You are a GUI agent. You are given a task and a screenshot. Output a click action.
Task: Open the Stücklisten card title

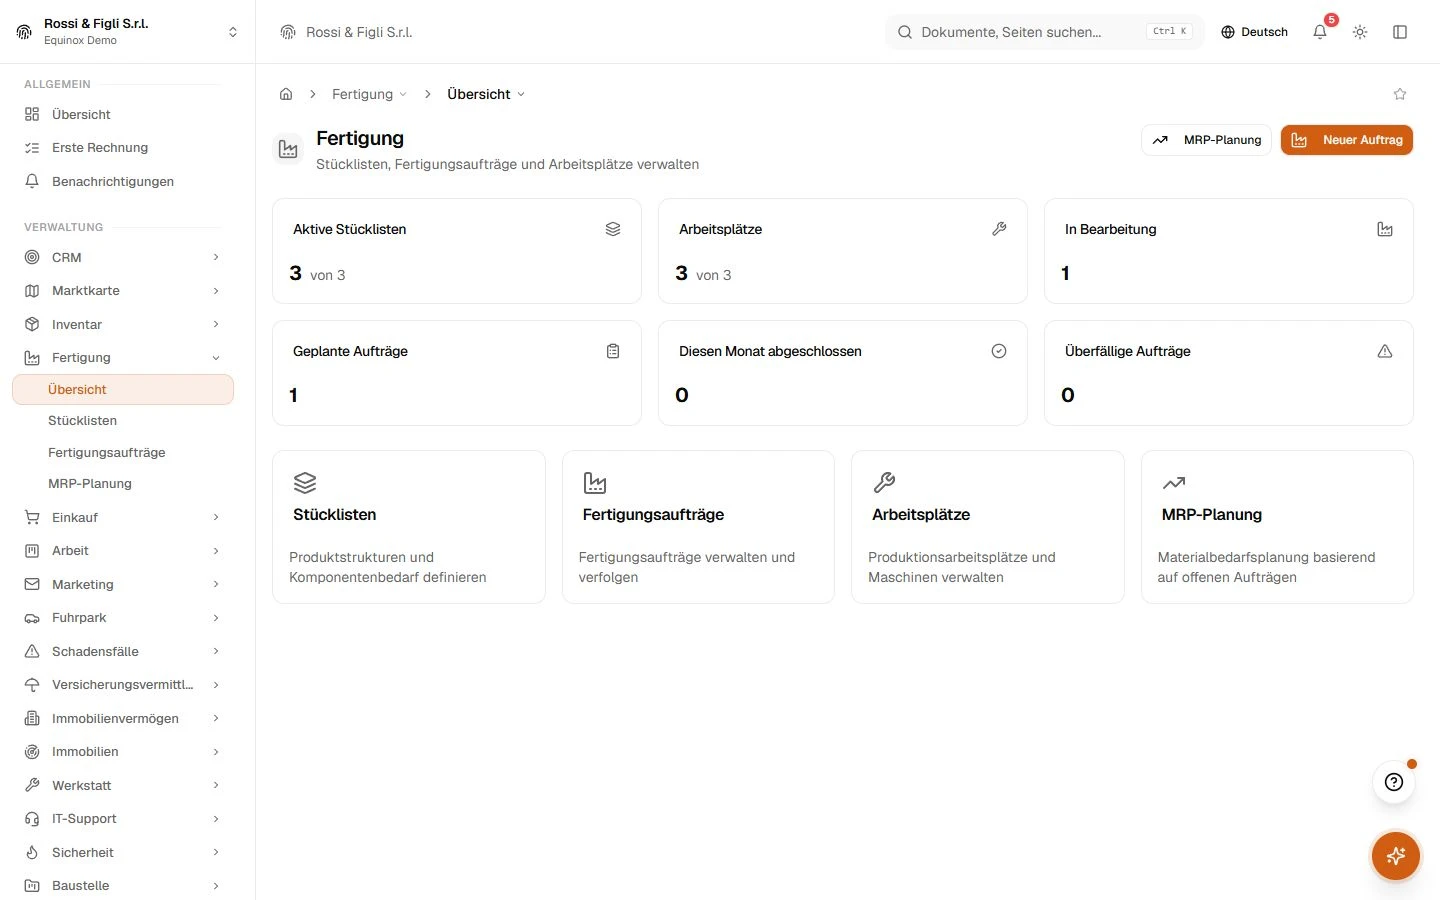(x=335, y=515)
